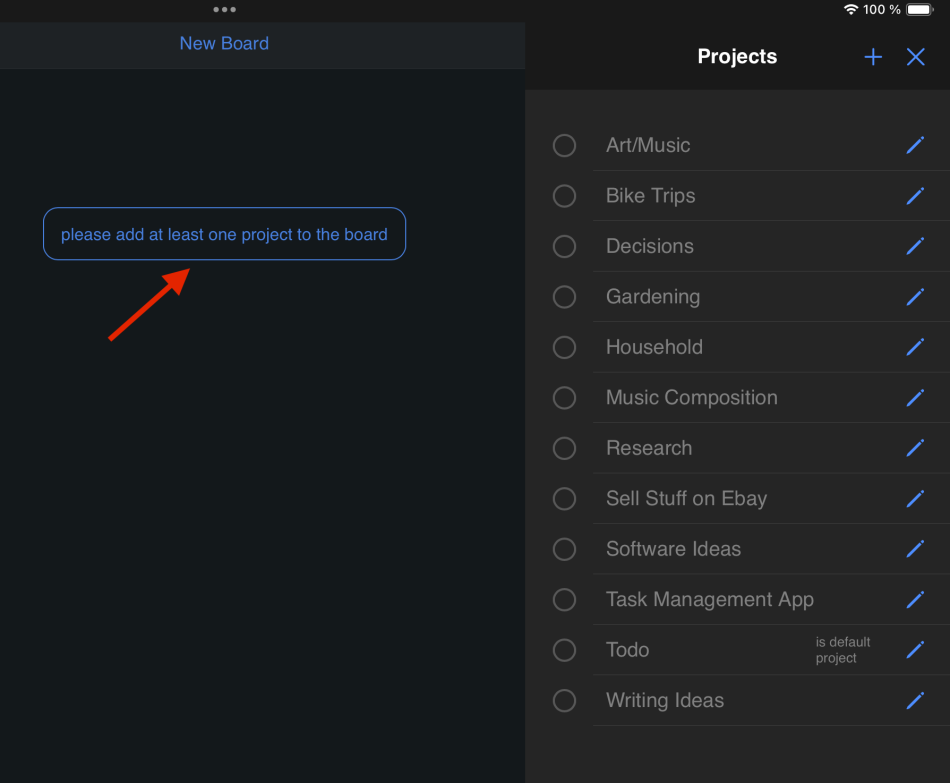Edit the Research project name

[915, 448]
